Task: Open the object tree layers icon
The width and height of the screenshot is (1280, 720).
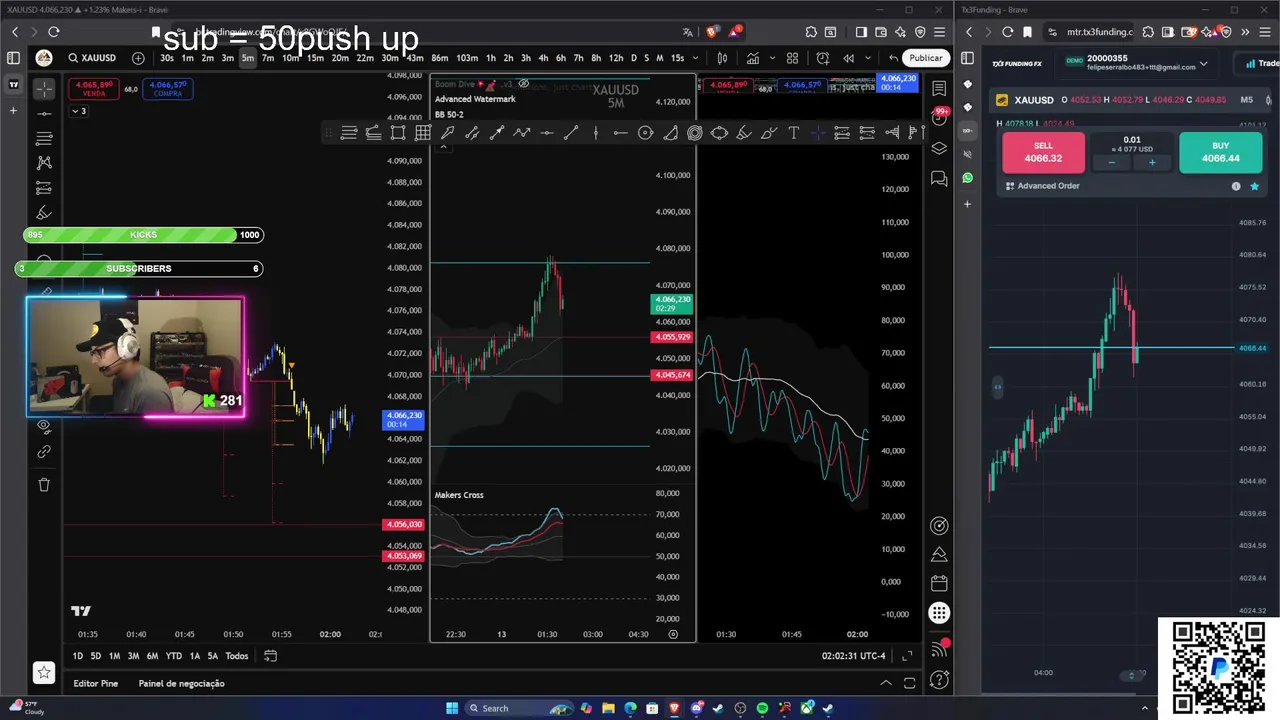Action: pos(939,148)
